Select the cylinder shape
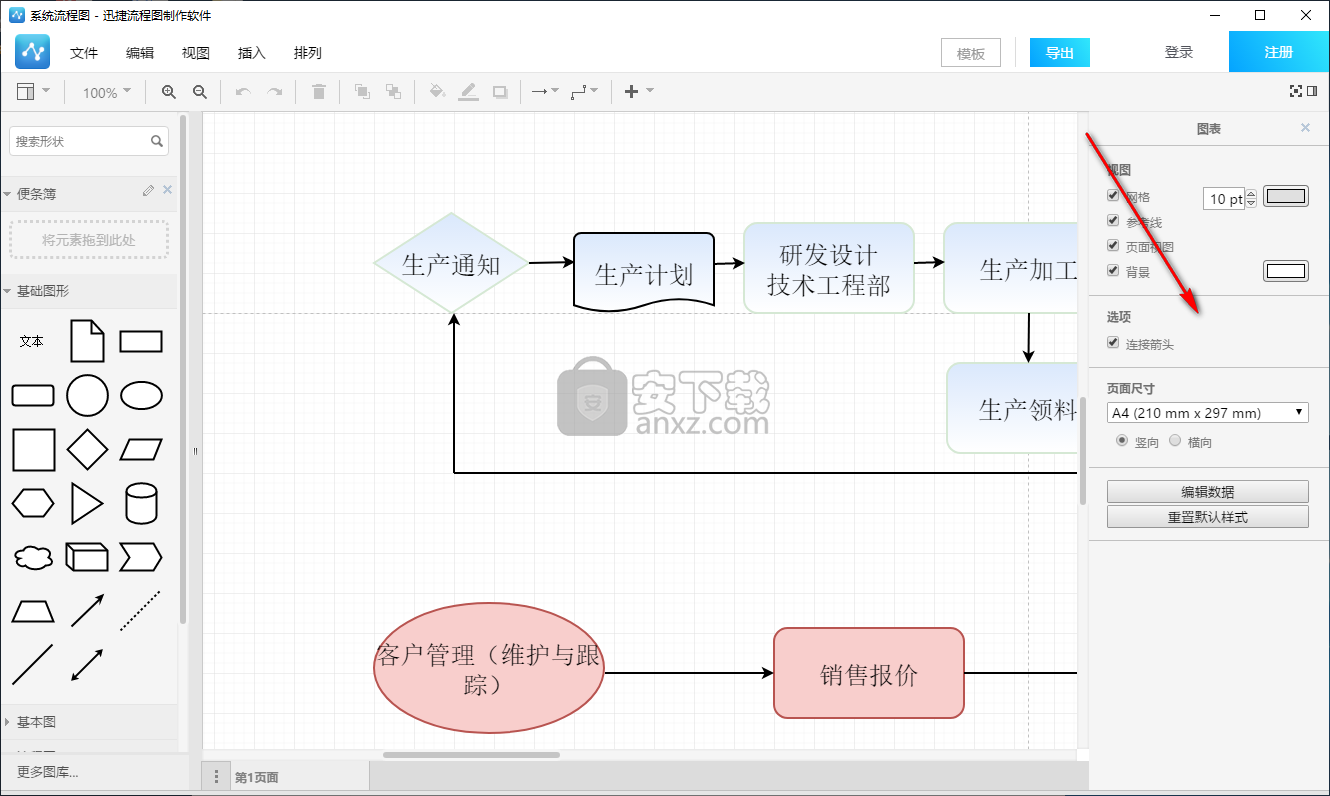The image size is (1330, 796). (x=141, y=504)
